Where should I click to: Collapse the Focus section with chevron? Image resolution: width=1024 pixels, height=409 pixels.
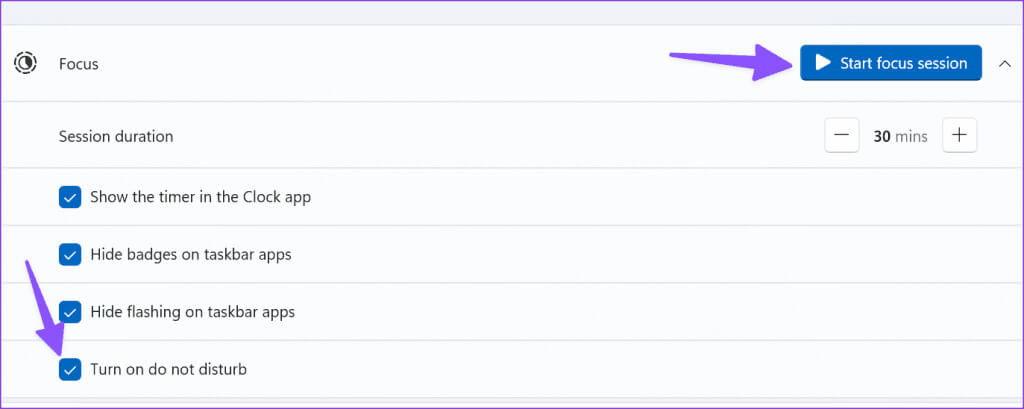point(1005,63)
